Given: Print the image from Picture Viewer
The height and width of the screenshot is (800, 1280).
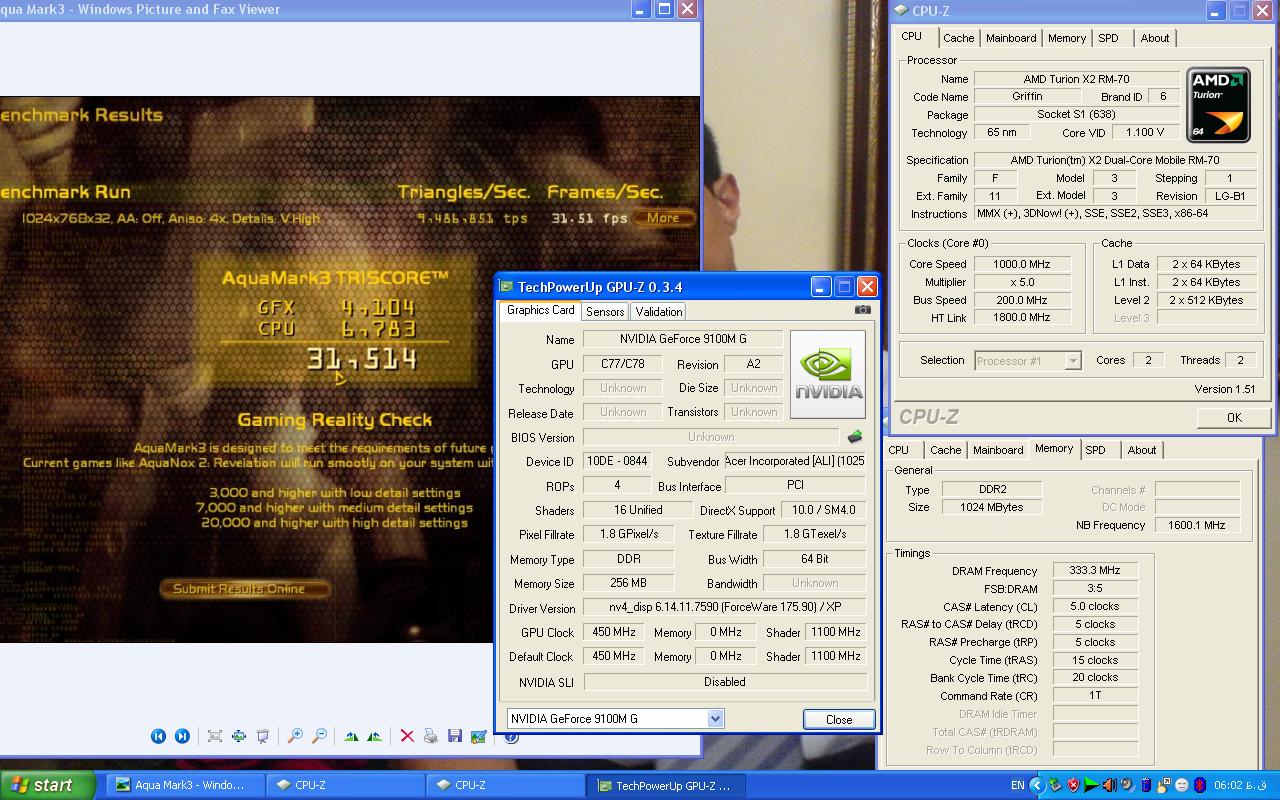Looking at the screenshot, I should [431, 736].
